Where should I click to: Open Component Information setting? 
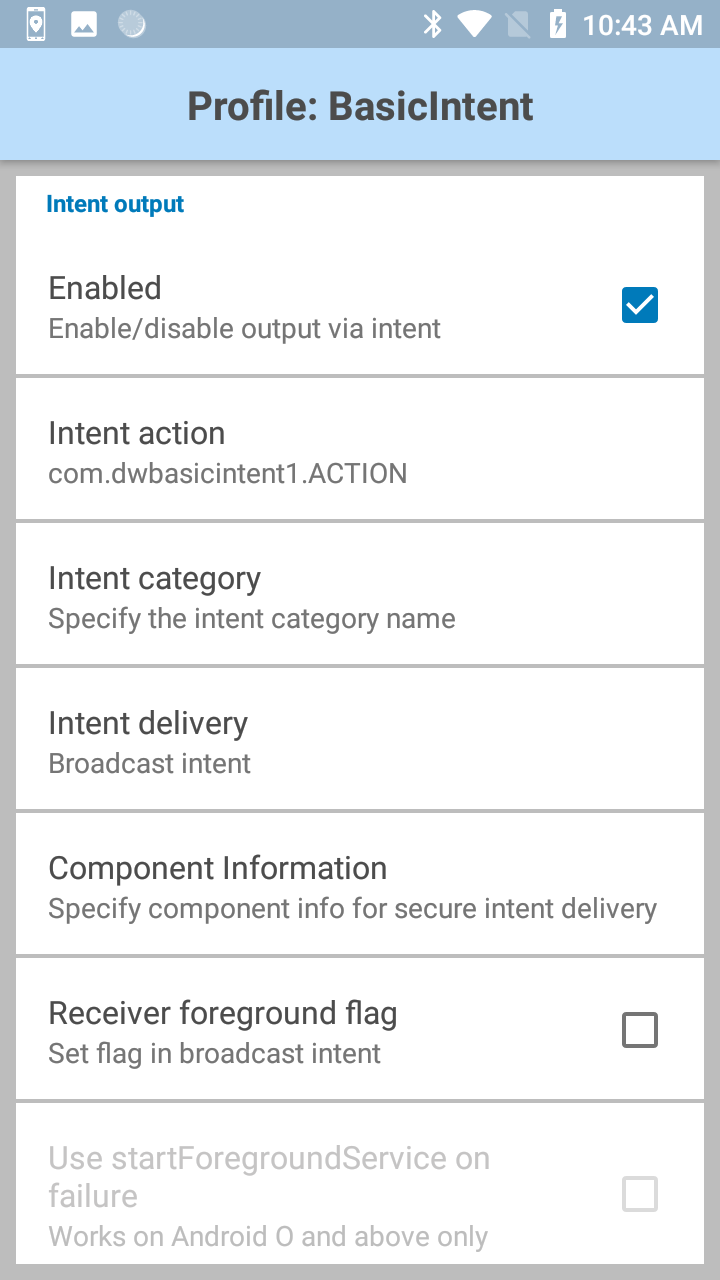tap(360, 885)
